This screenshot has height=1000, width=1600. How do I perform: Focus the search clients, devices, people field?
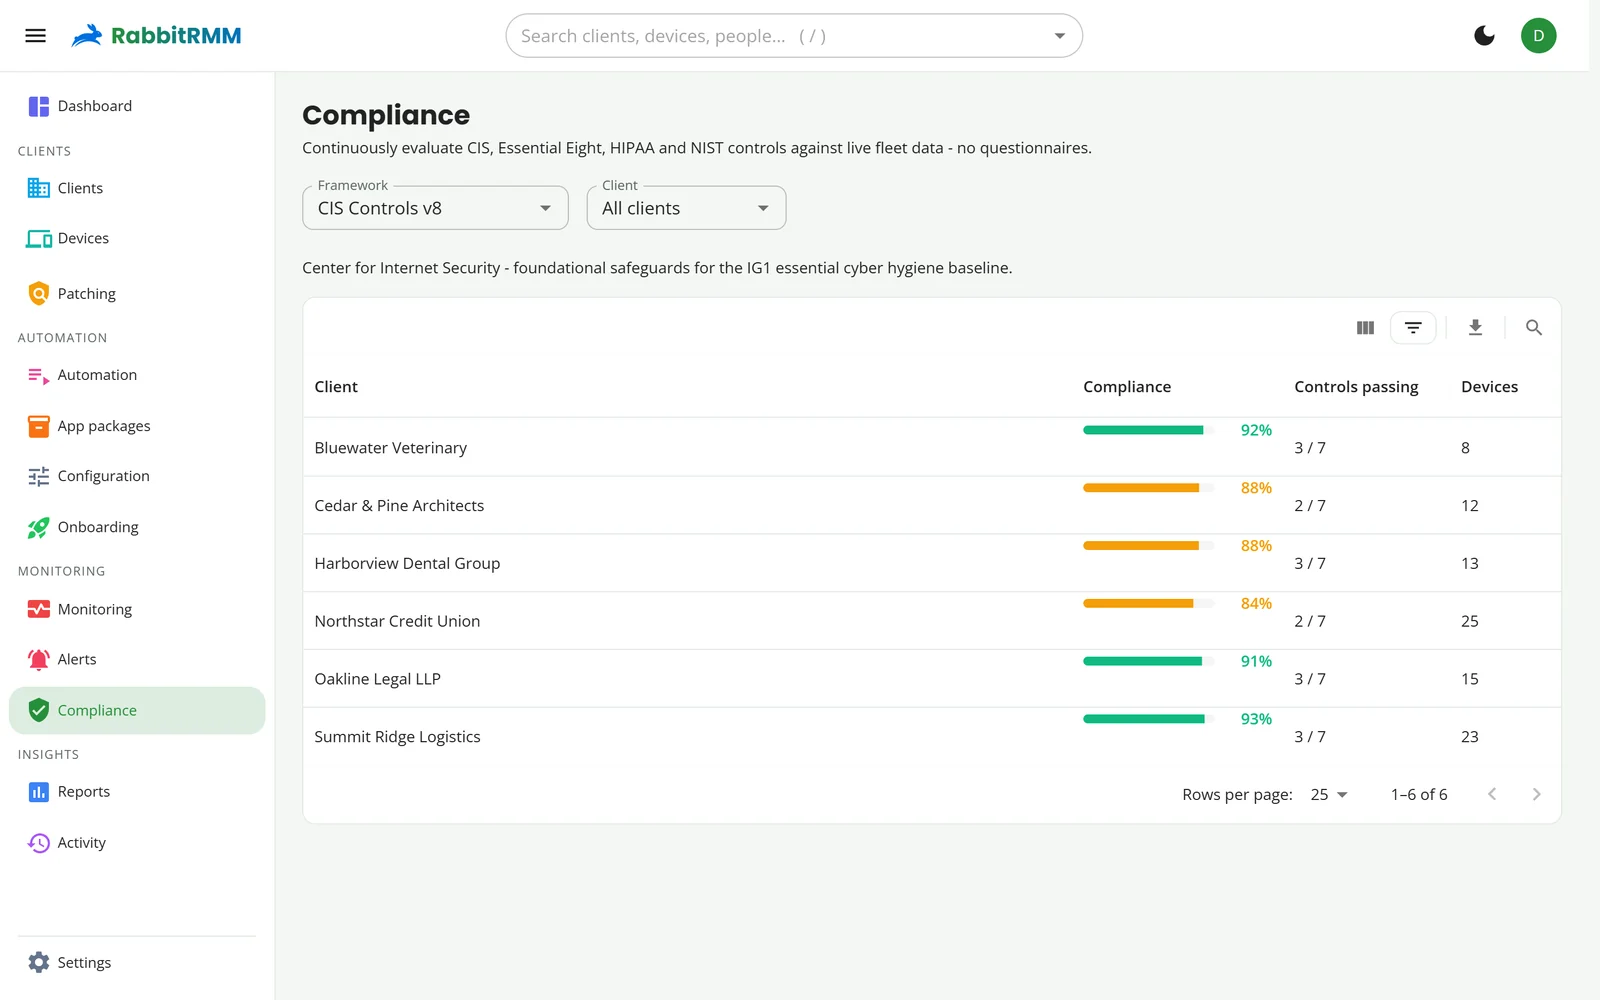click(x=780, y=36)
